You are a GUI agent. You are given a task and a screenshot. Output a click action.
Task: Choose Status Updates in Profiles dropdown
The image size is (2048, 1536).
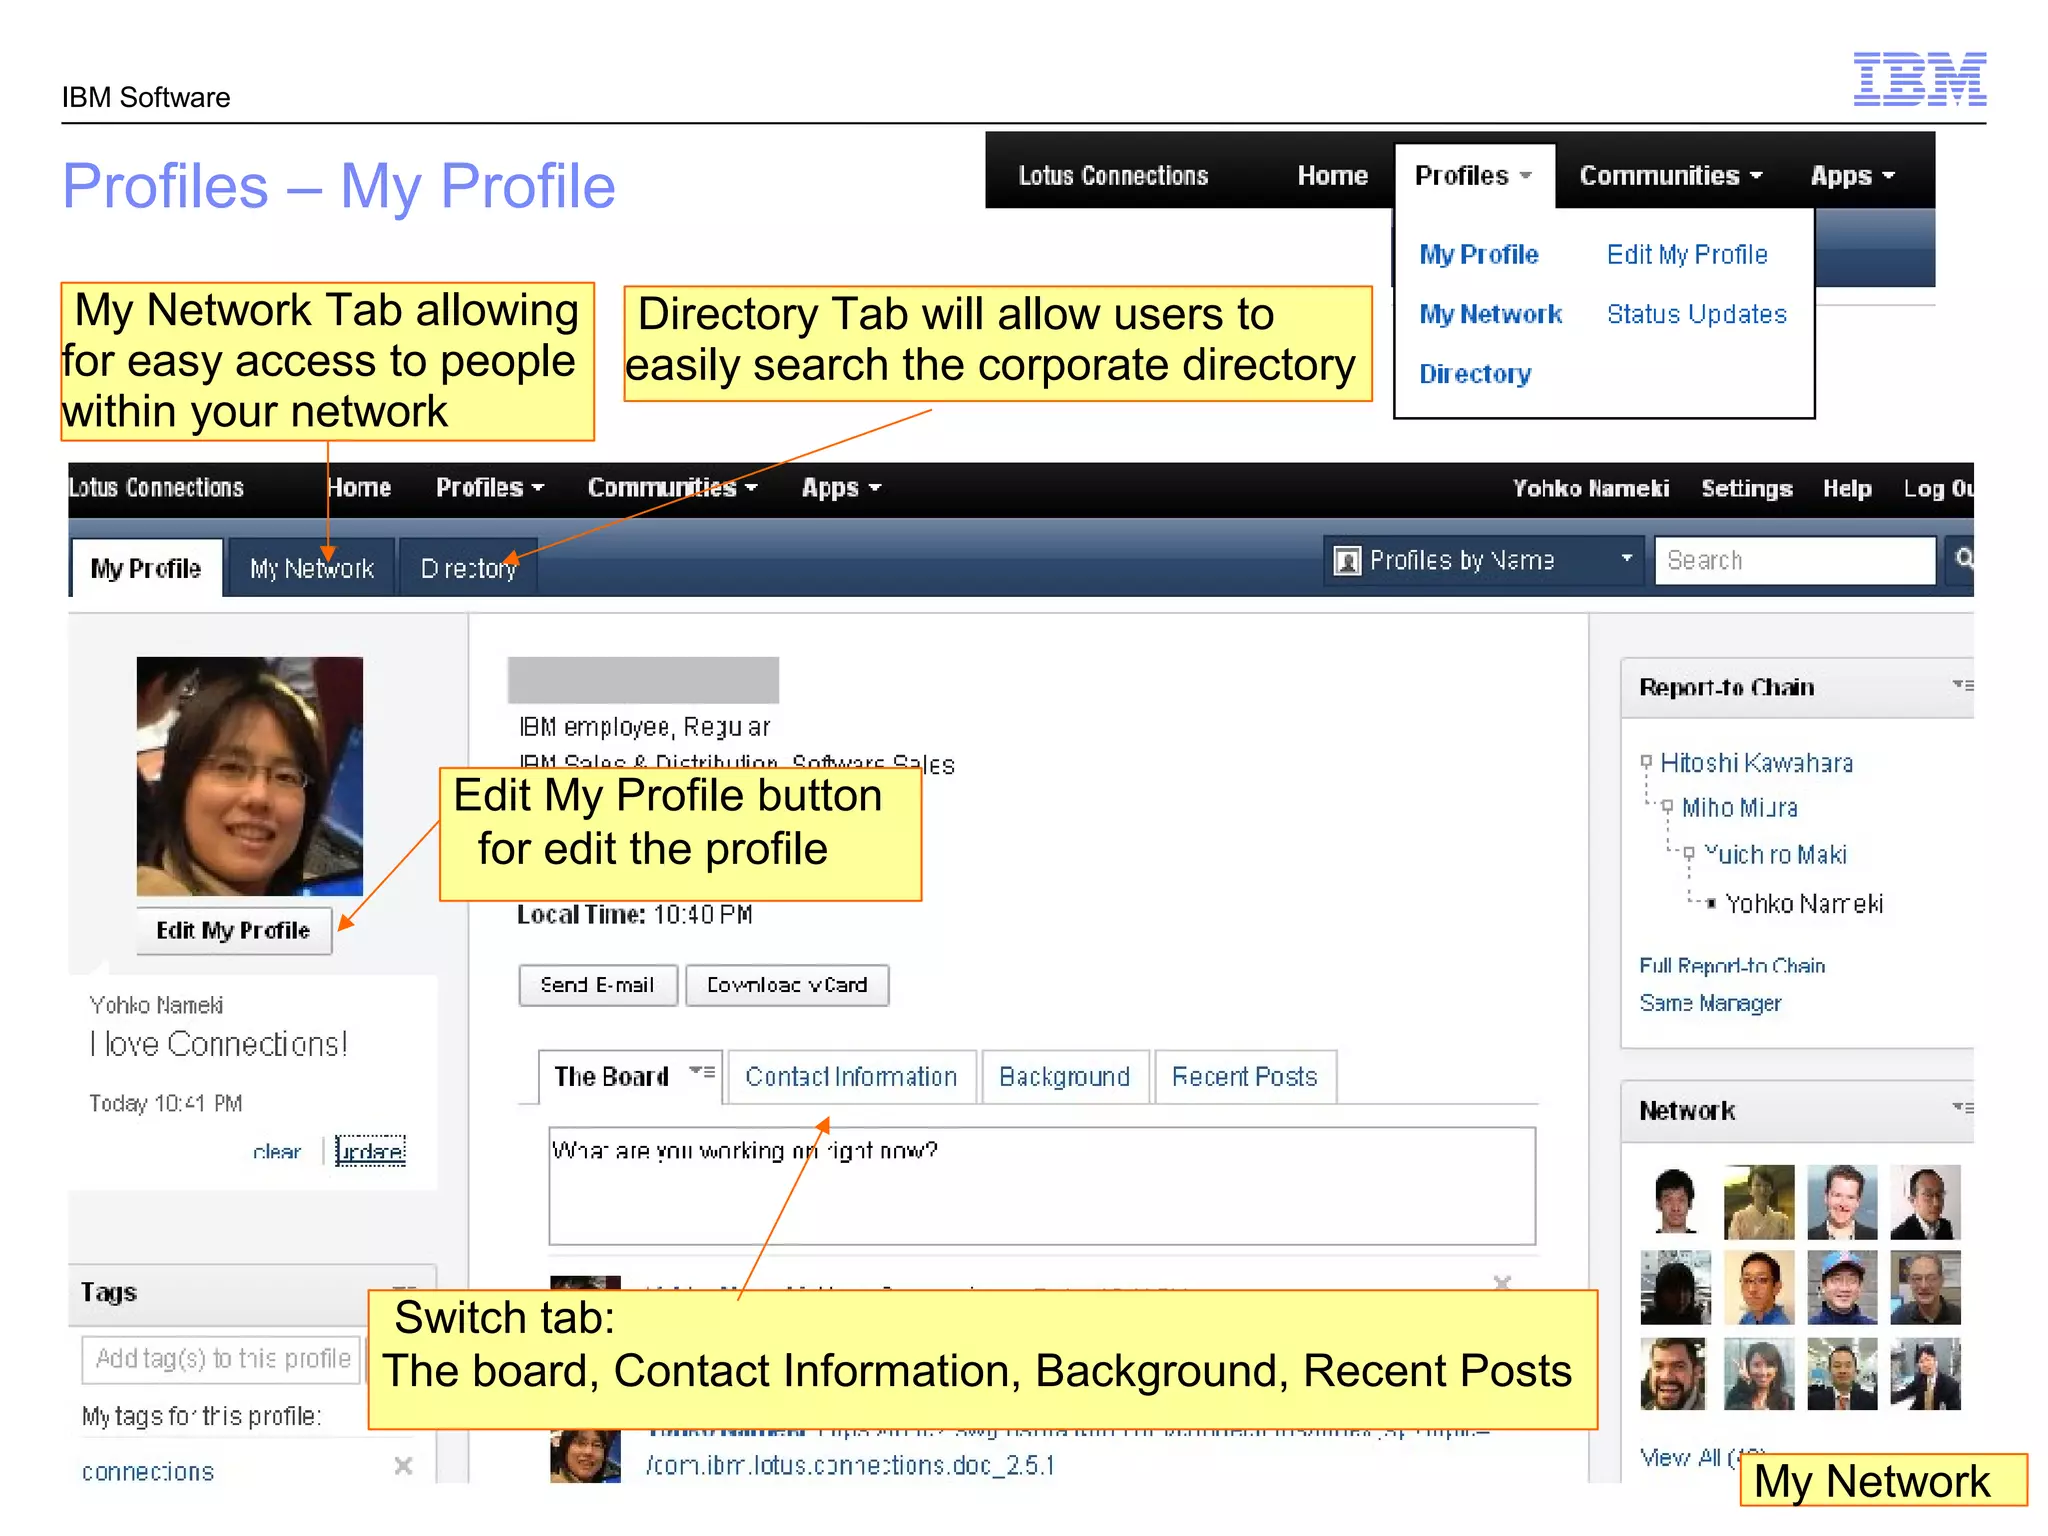click(x=1696, y=314)
